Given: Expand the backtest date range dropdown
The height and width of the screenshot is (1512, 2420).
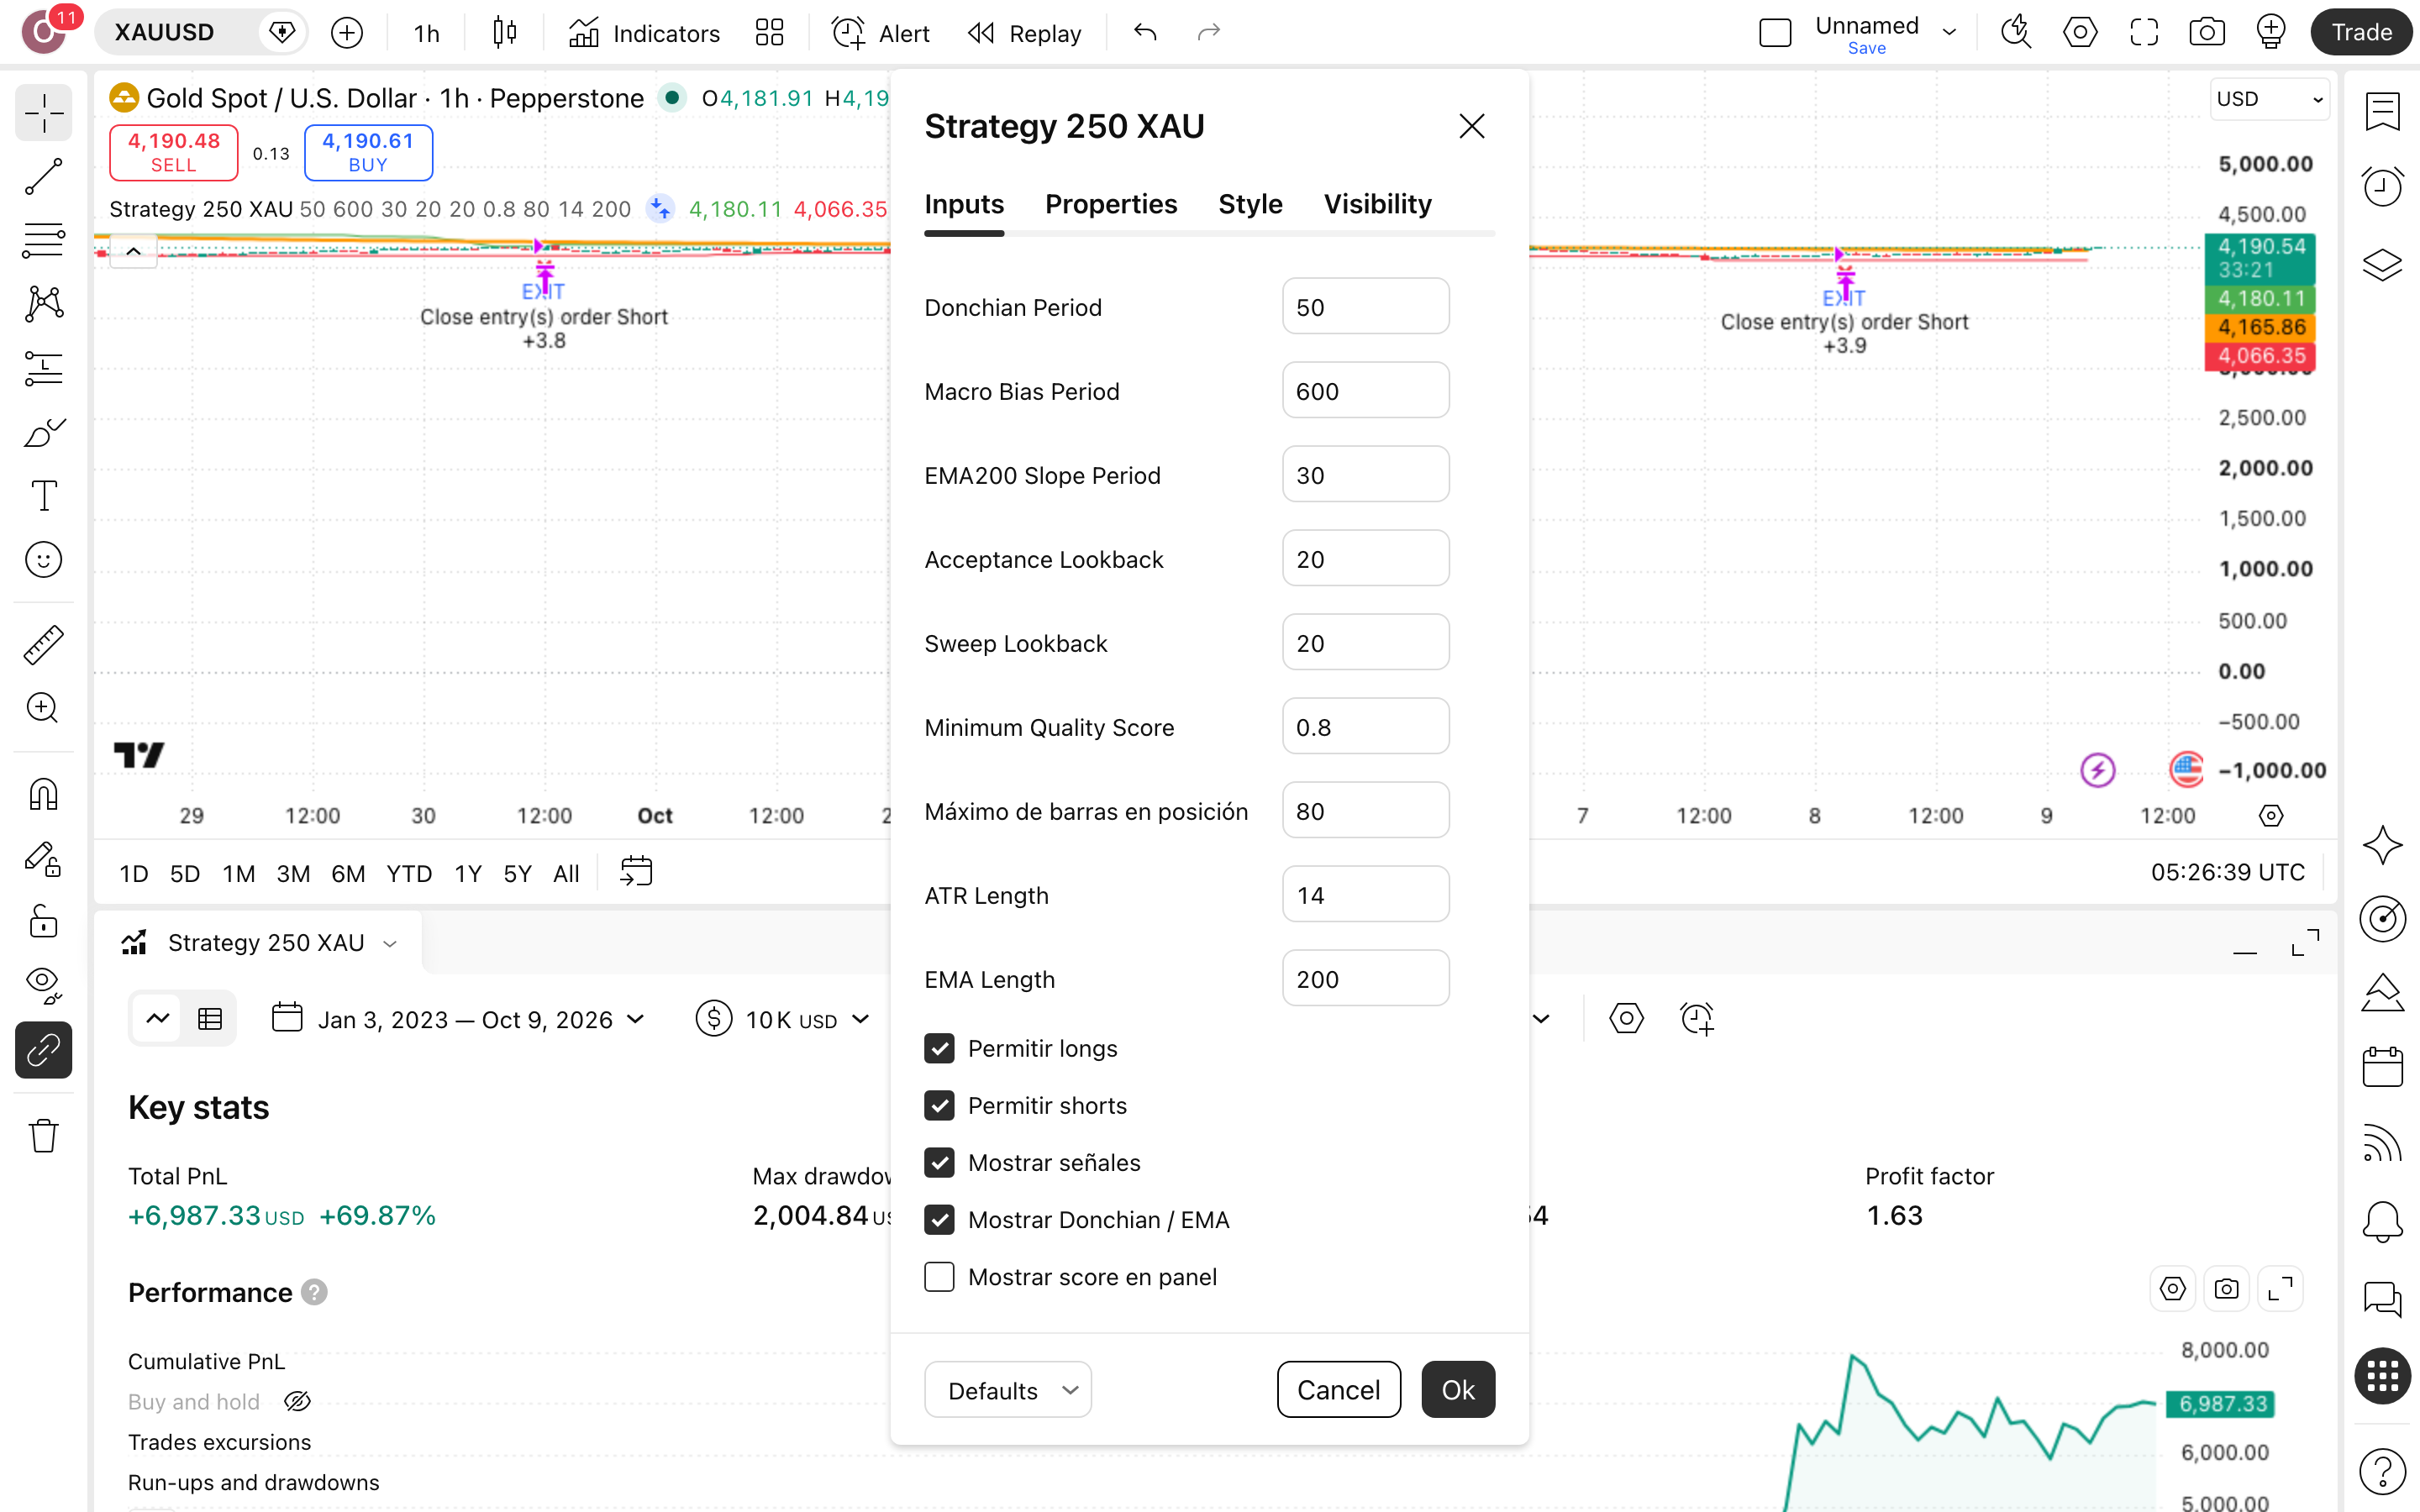Looking at the screenshot, I should tap(459, 1019).
